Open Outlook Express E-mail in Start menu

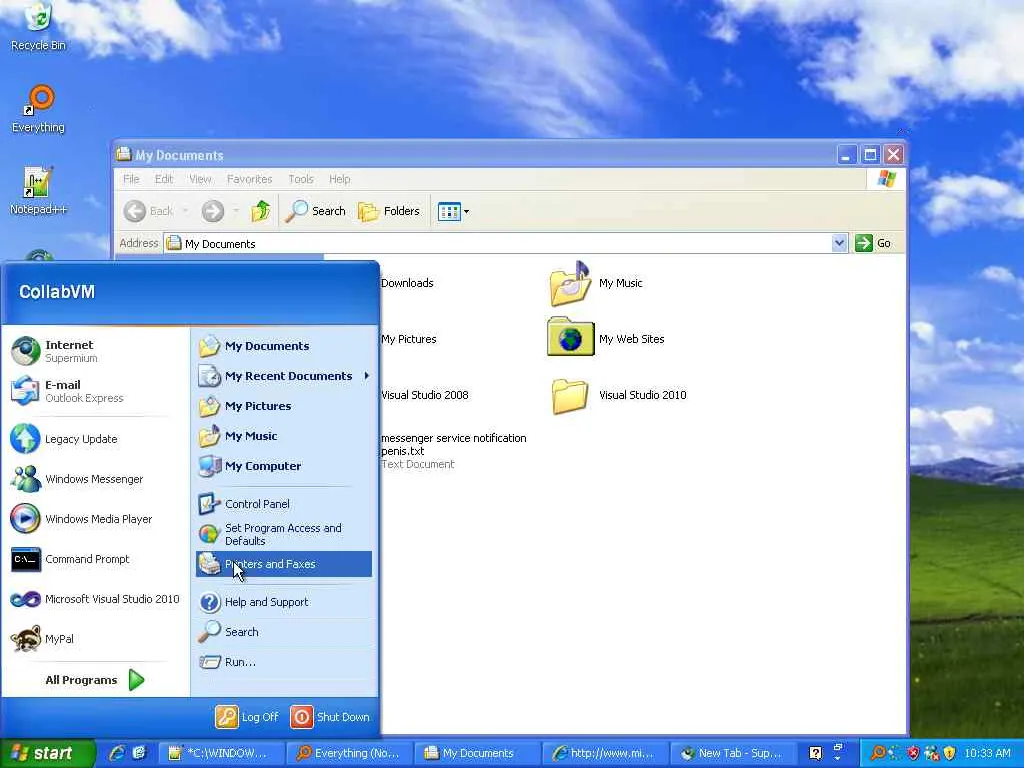[x=84, y=391]
